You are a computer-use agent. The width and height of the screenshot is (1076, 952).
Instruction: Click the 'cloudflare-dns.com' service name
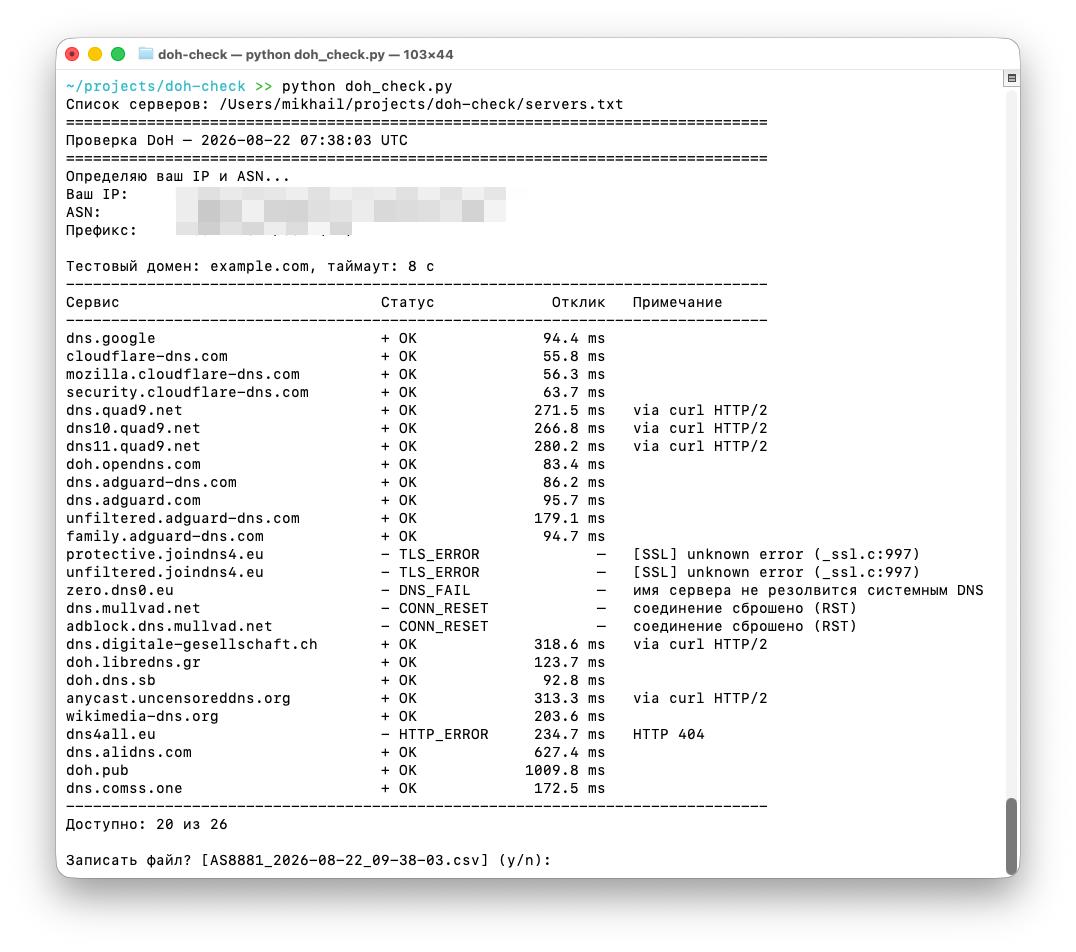[x=147, y=356]
